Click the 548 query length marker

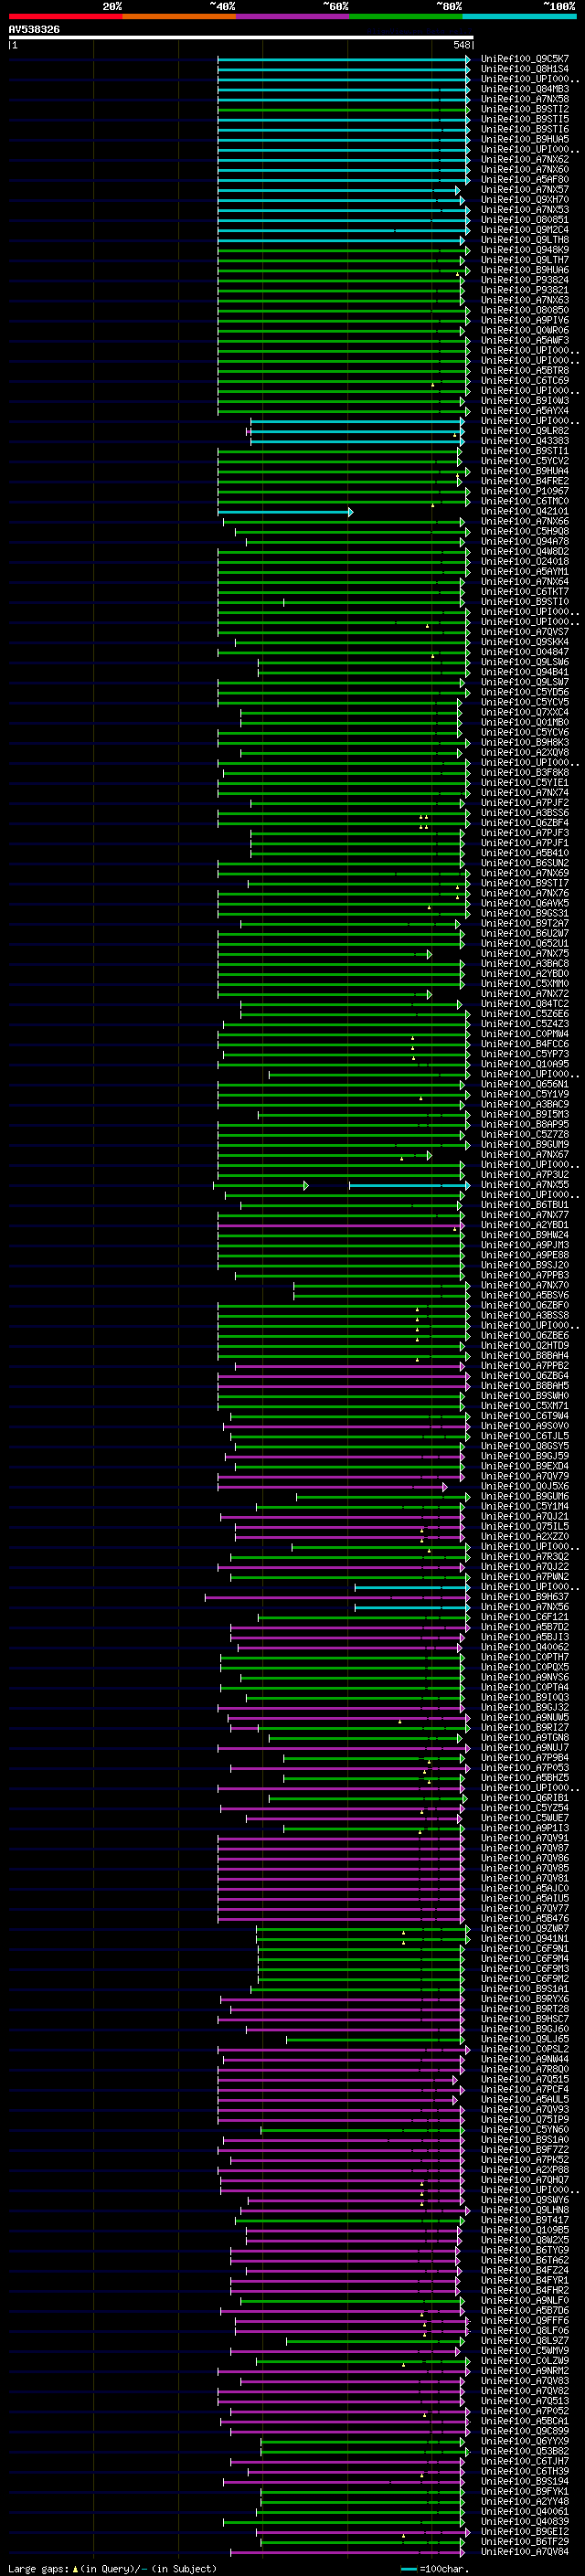(x=461, y=45)
